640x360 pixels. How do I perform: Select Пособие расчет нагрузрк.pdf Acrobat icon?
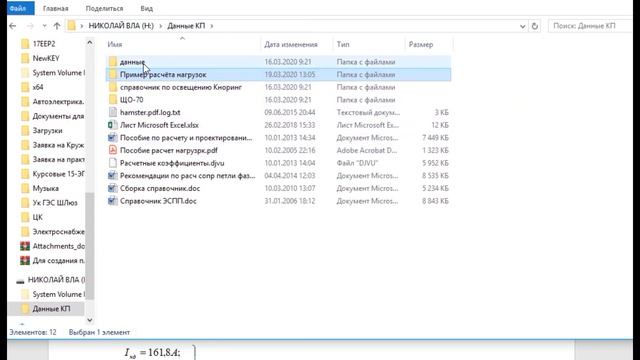point(113,150)
